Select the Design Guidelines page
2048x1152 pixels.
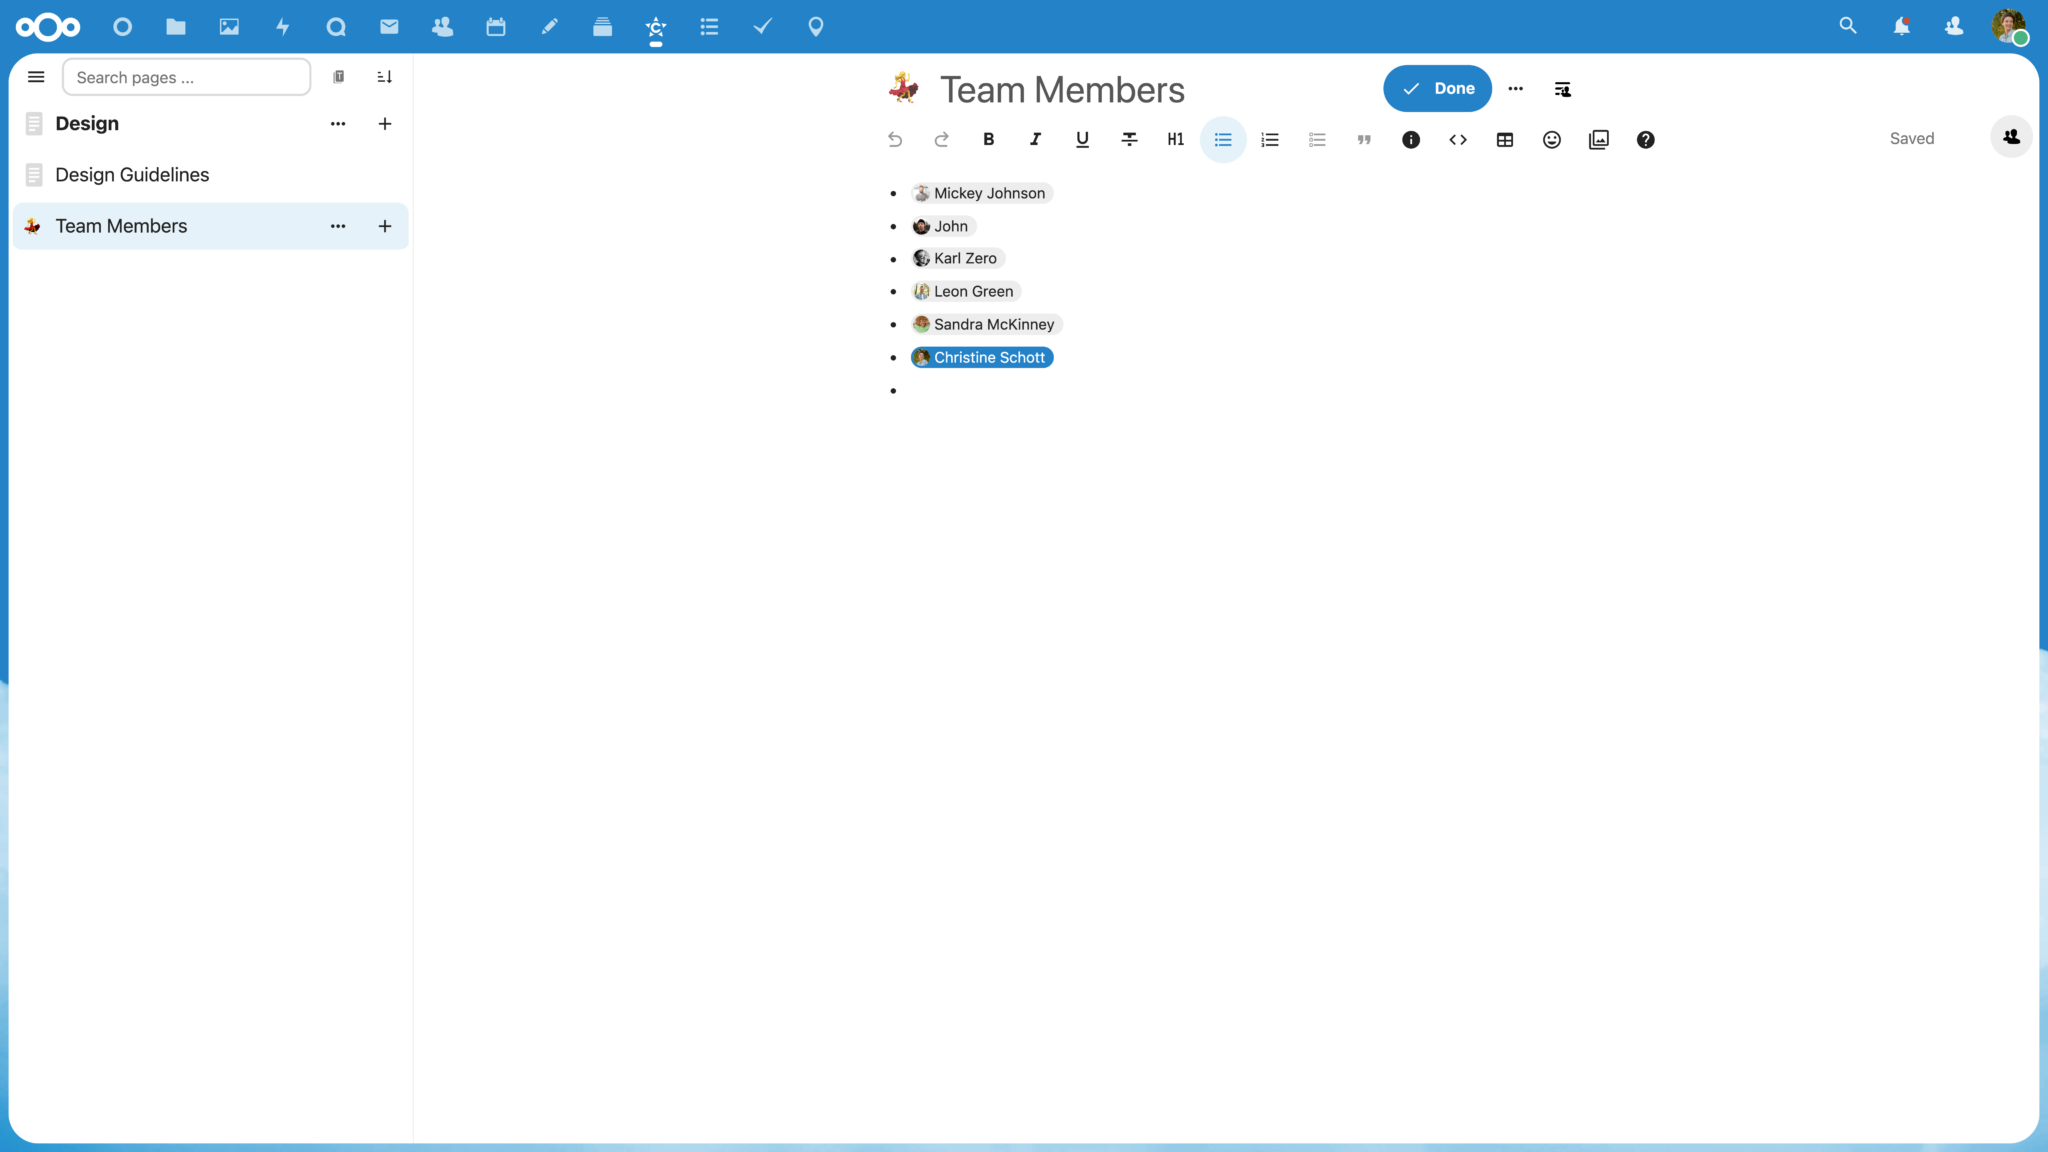click(133, 174)
